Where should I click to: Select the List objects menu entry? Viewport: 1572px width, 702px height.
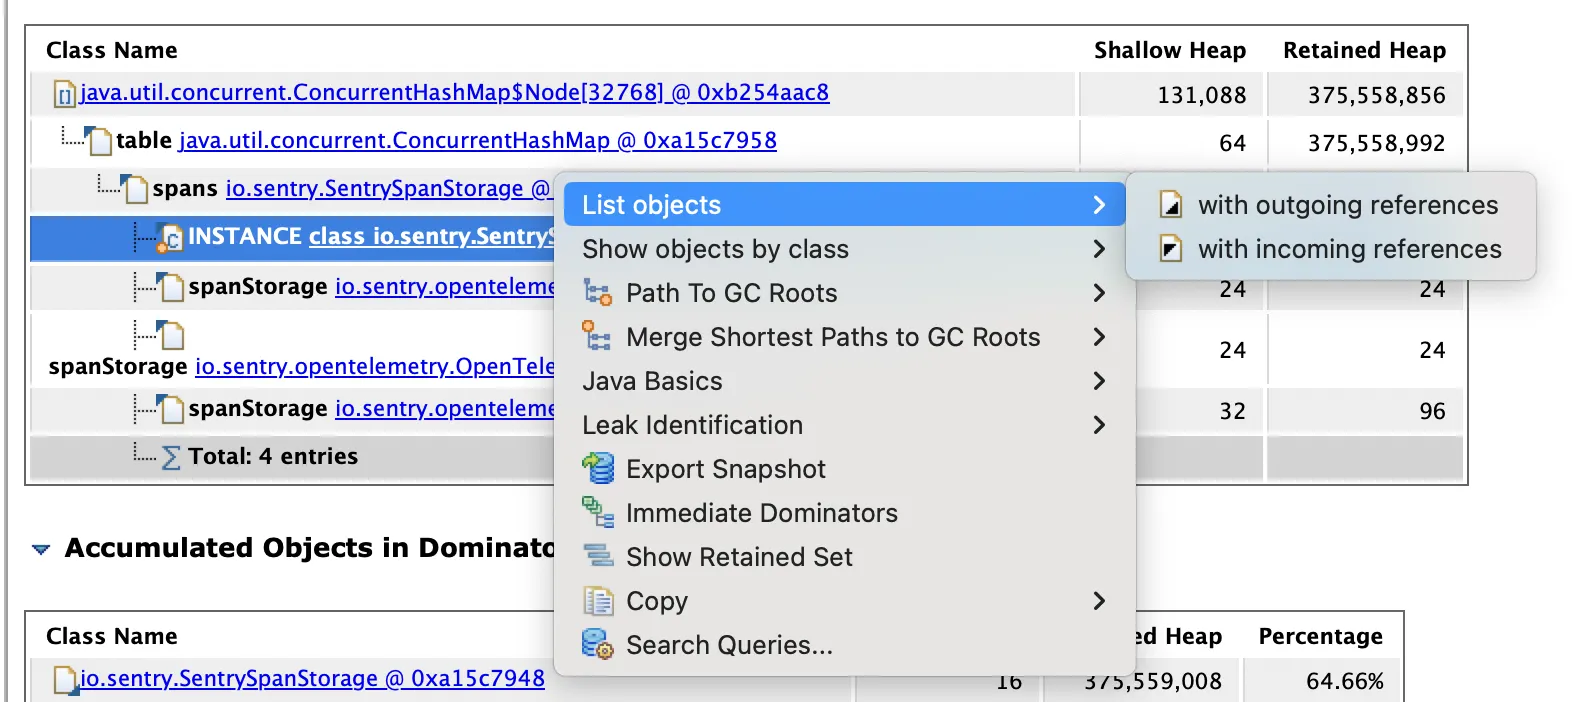(652, 205)
